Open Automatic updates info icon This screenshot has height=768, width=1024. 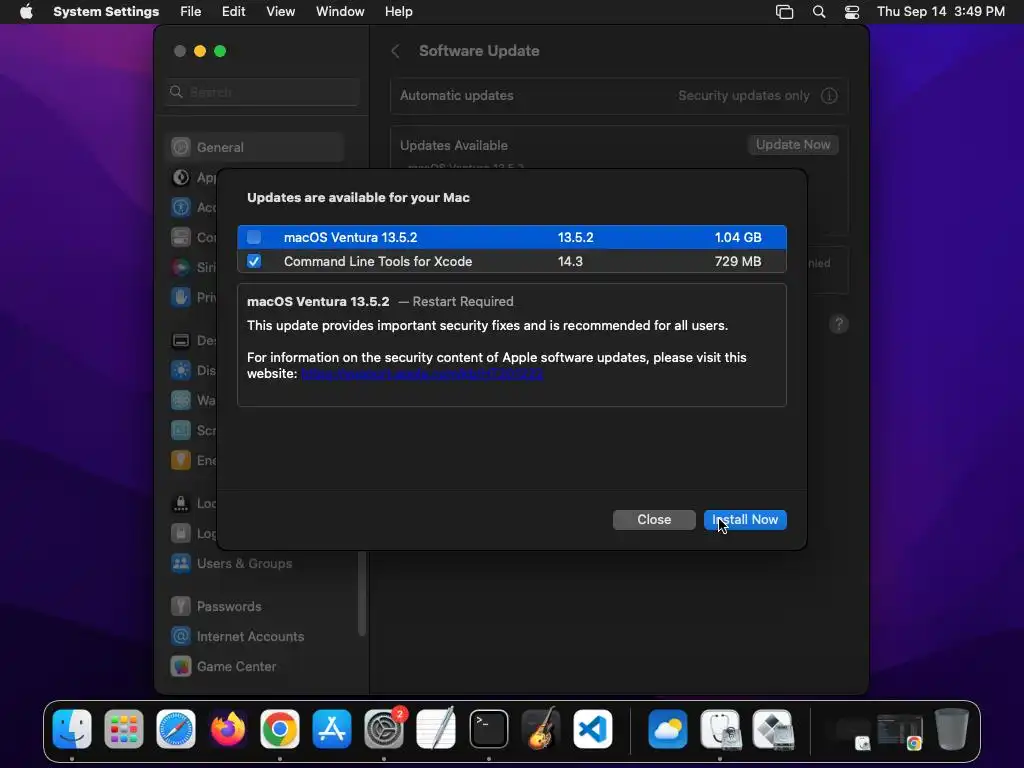[x=829, y=96]
